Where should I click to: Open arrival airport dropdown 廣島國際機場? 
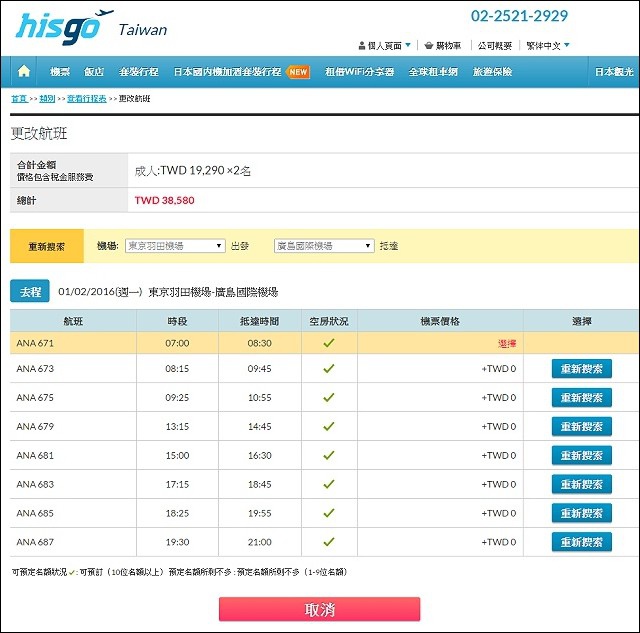324,246
